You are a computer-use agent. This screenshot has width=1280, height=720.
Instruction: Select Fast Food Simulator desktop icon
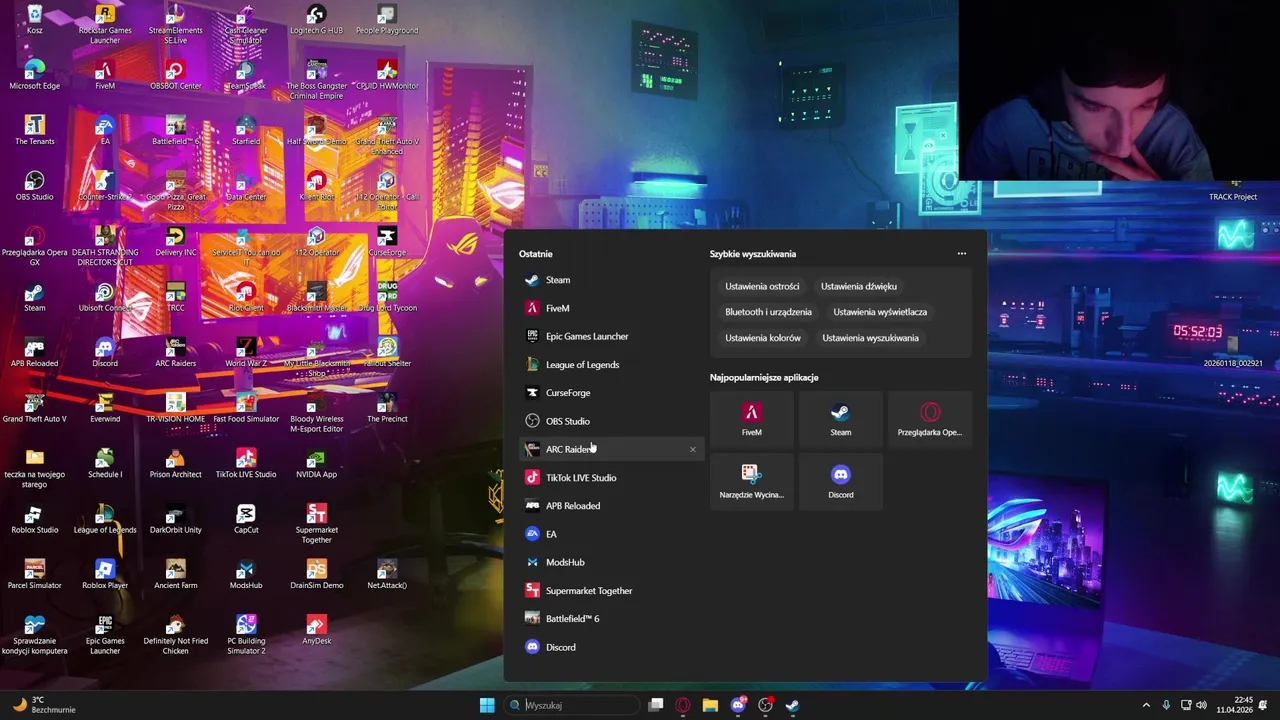click(x=246, y=408)
